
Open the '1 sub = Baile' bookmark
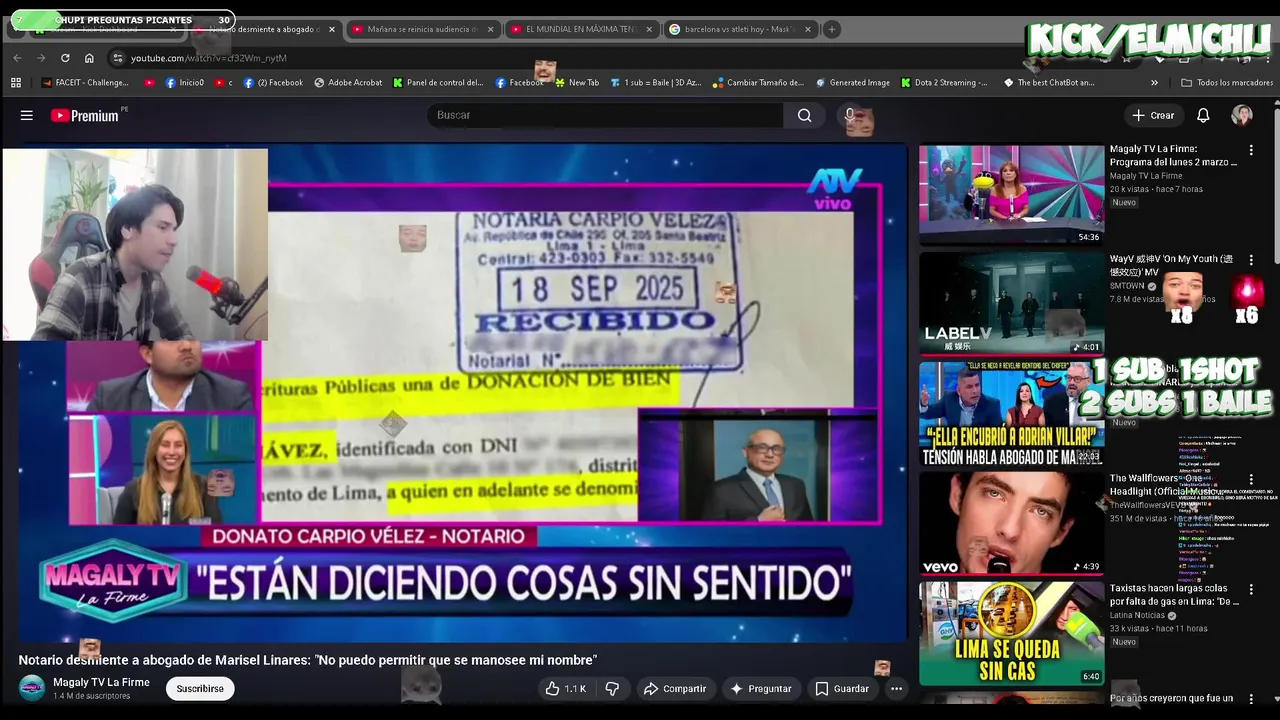coord(656,83)
